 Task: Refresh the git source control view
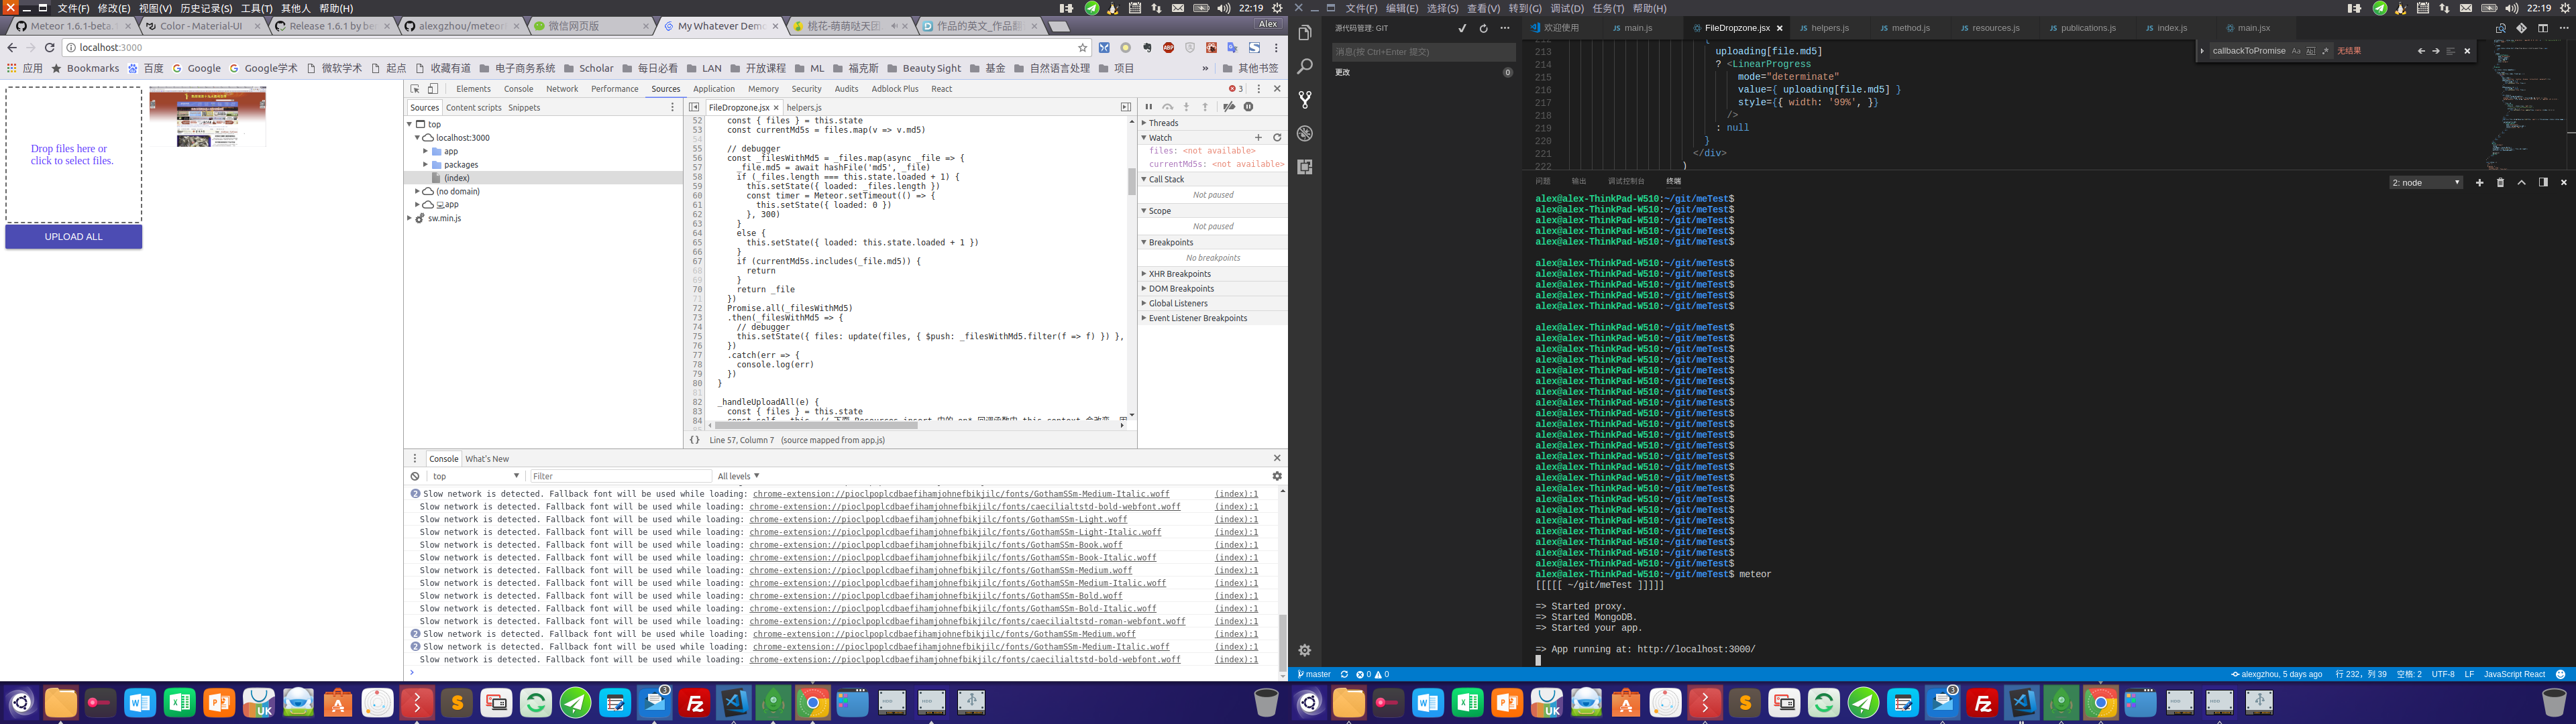coord(1483,28)
